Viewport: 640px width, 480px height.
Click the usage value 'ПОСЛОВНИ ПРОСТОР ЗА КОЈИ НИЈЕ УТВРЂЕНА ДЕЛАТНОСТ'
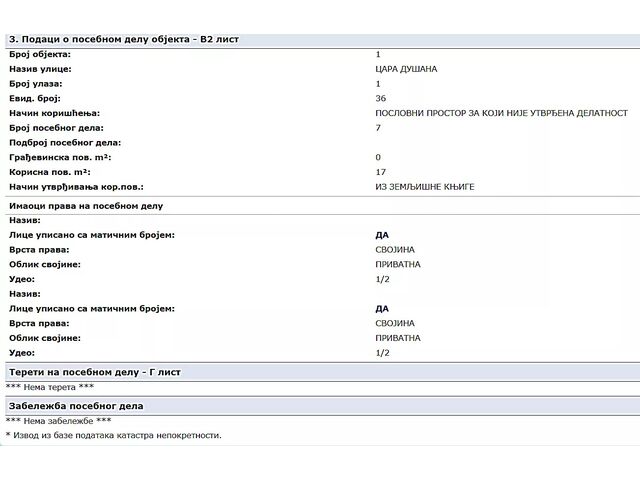(x=501, y=113)
